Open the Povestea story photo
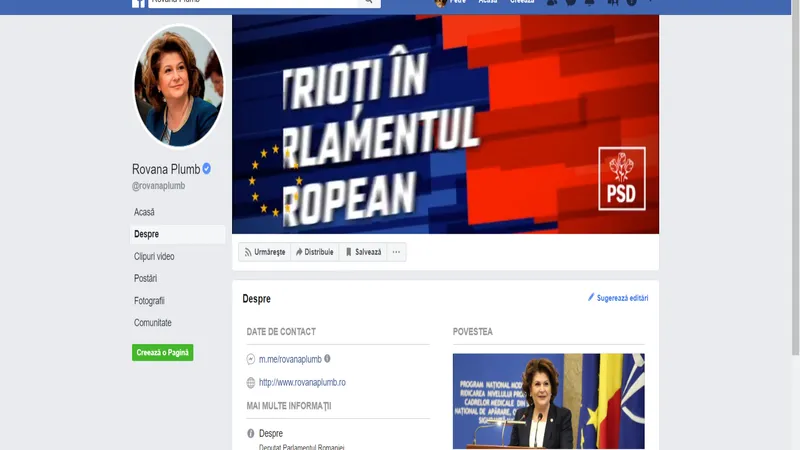The image size is (800, 450). [548, 401]
